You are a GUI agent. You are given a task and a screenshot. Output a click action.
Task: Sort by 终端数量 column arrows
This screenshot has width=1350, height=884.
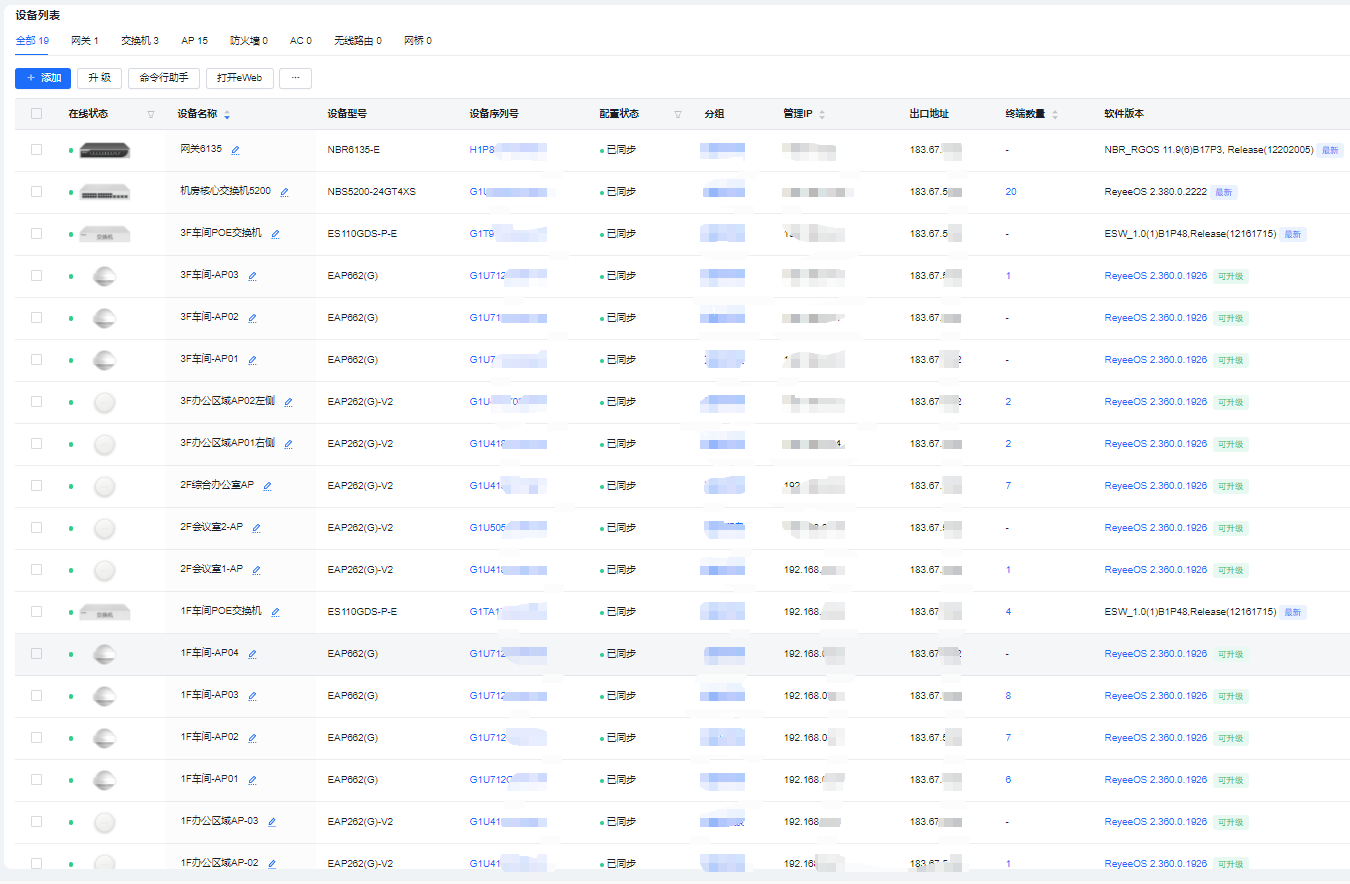pyautogui.click(x=1055, y=115)
